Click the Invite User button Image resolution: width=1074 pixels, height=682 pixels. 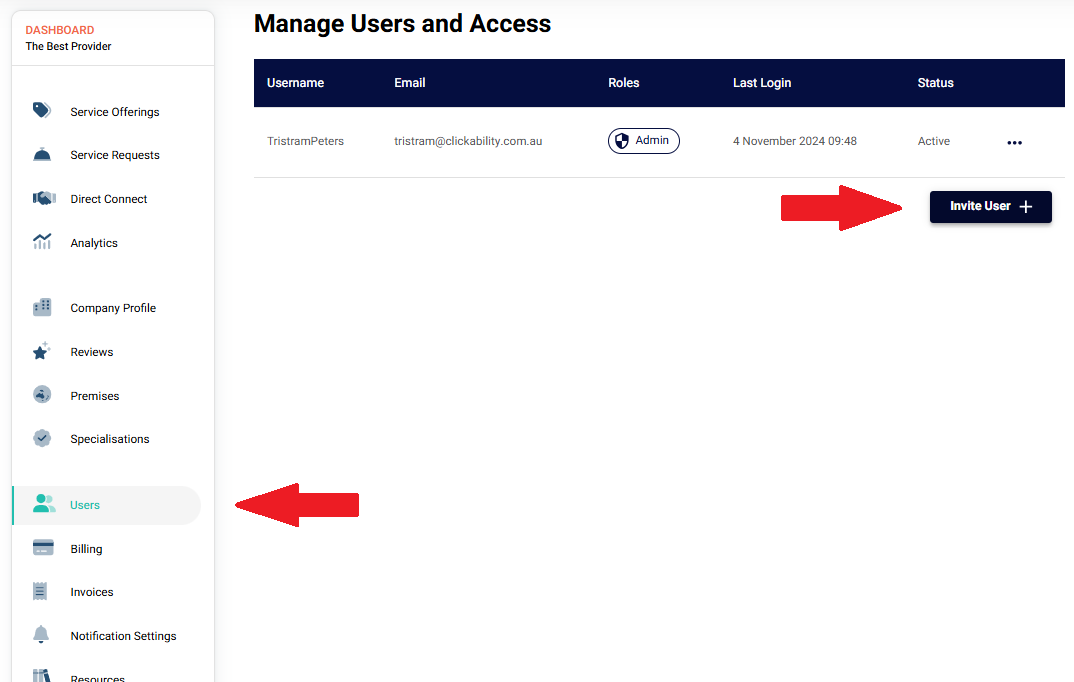990,207
